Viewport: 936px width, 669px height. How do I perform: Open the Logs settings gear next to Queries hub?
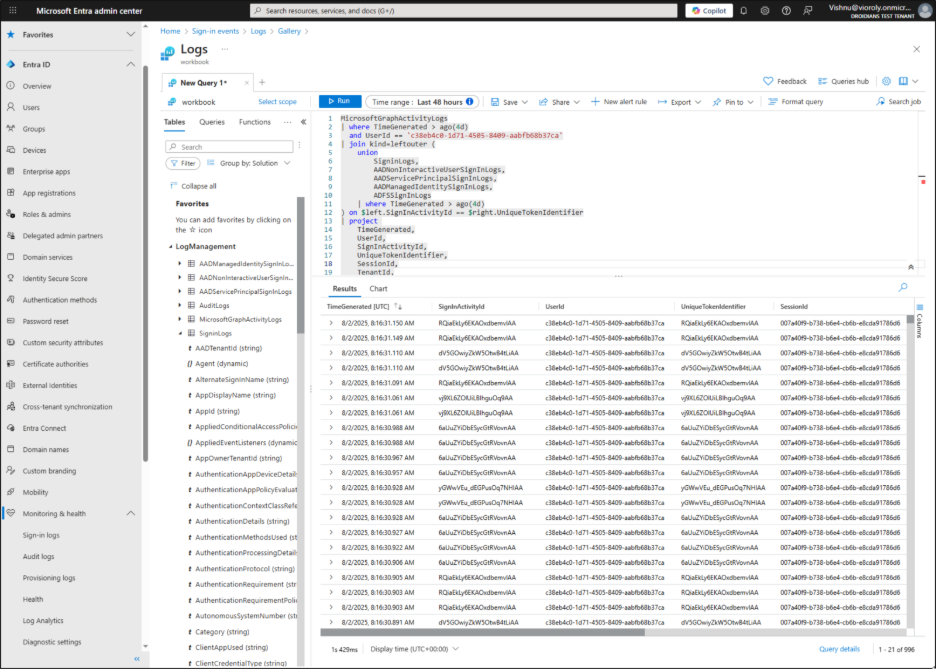point(886,81)
